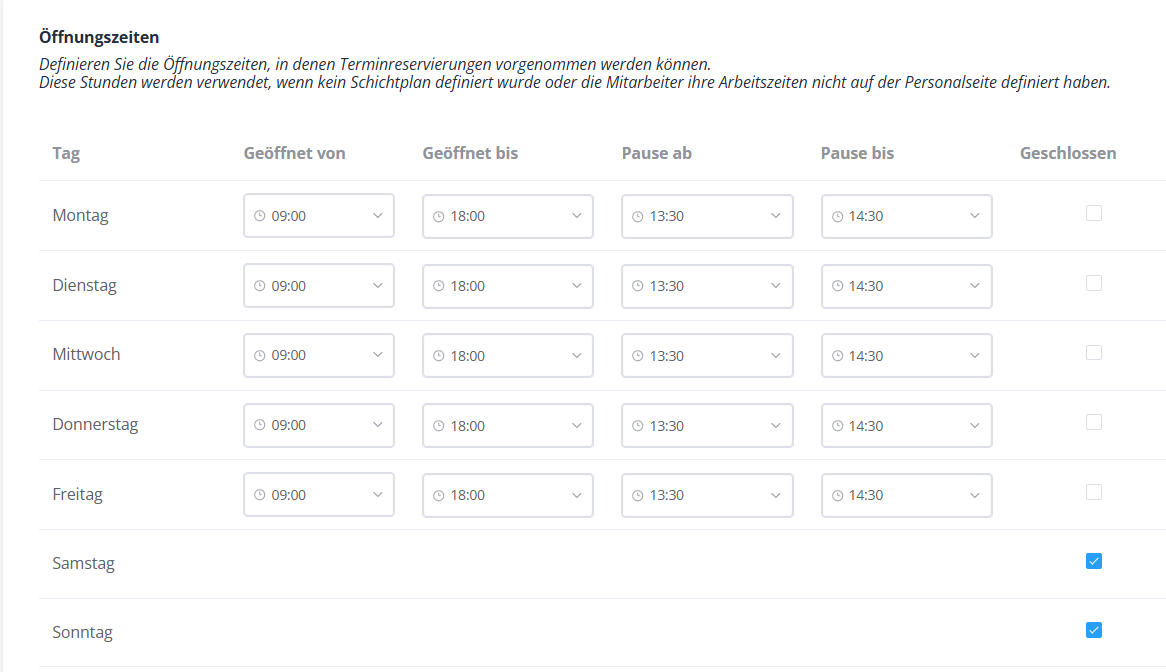Click clock icon in Mittwoch Geöffnet bis field
1166x672 pixels.
tap(439, 356)
